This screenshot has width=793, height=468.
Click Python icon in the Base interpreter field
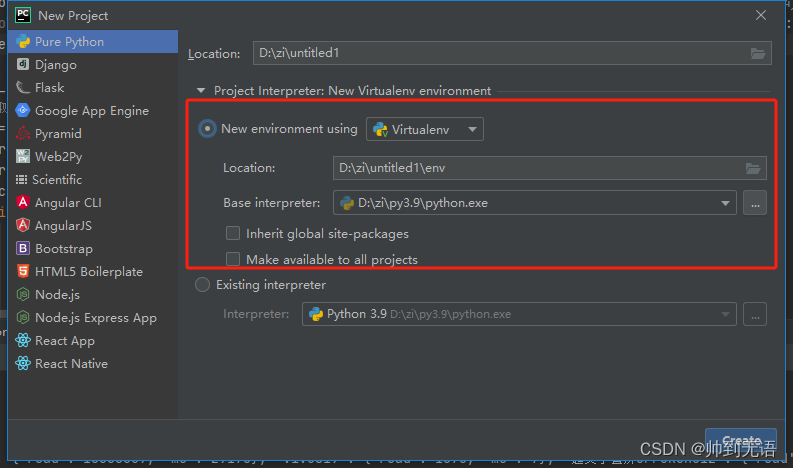point(347,203)
